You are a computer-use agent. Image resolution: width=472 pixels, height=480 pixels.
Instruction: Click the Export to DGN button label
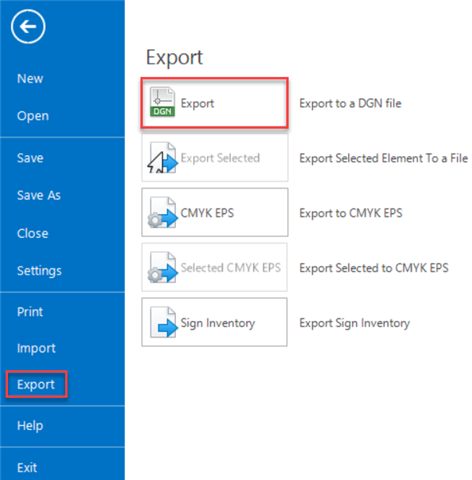point(197,103)
